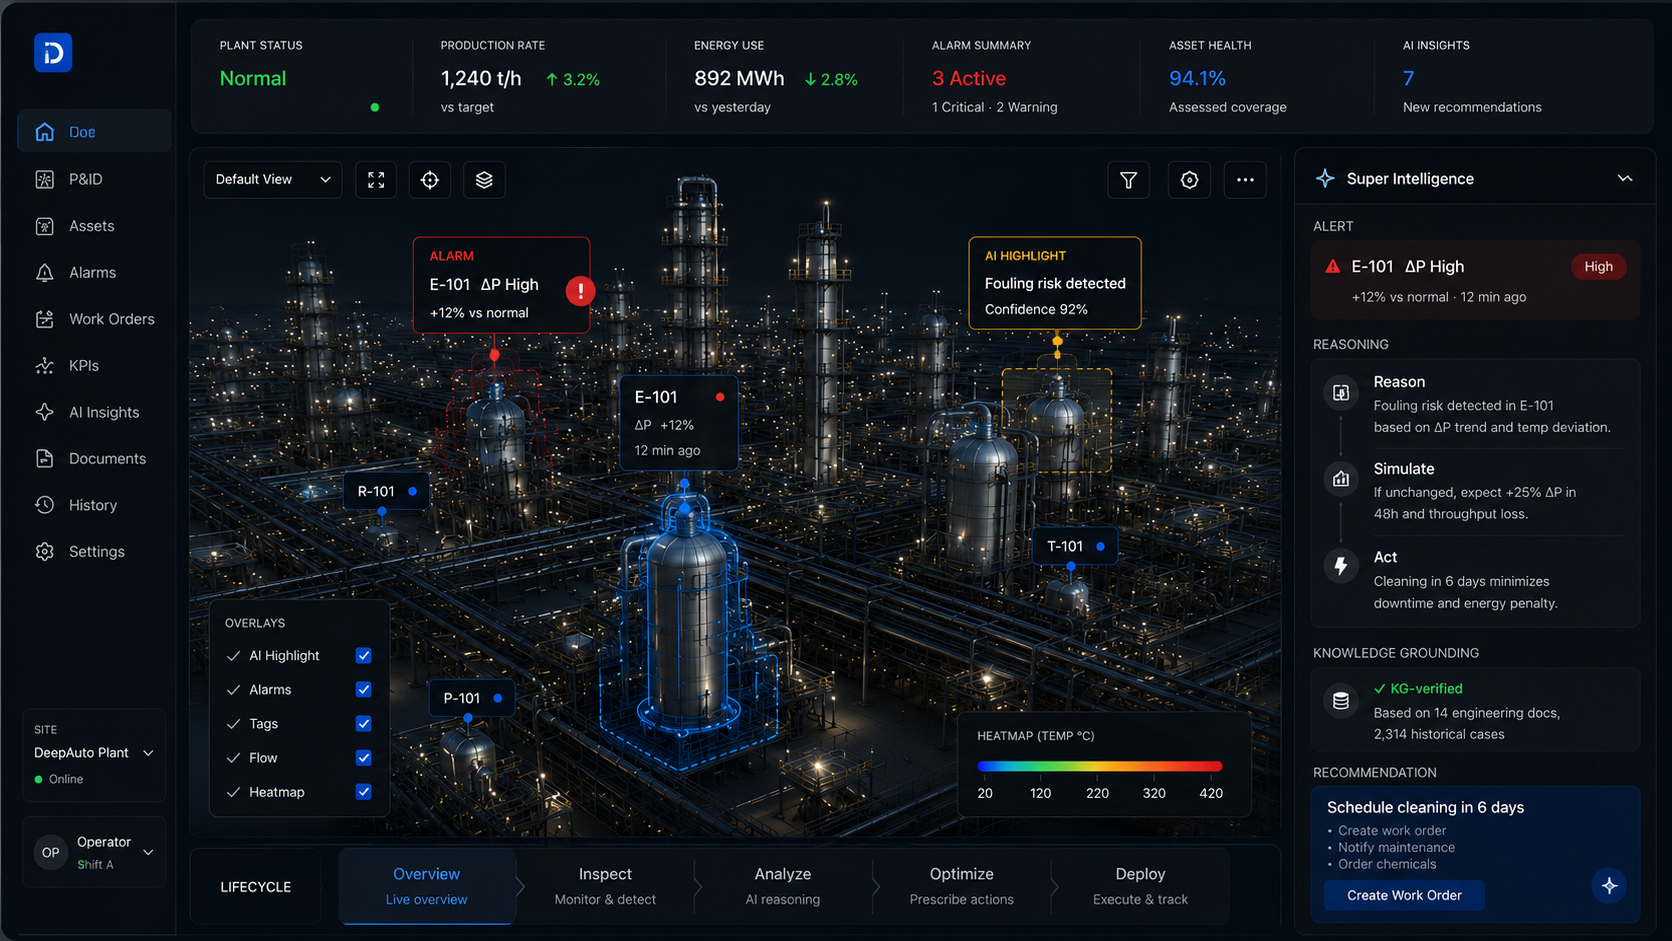This screenshot has height=941, width=1672.
Task: Click the 892 MWh energy use value
Action: tap(739, 78)
